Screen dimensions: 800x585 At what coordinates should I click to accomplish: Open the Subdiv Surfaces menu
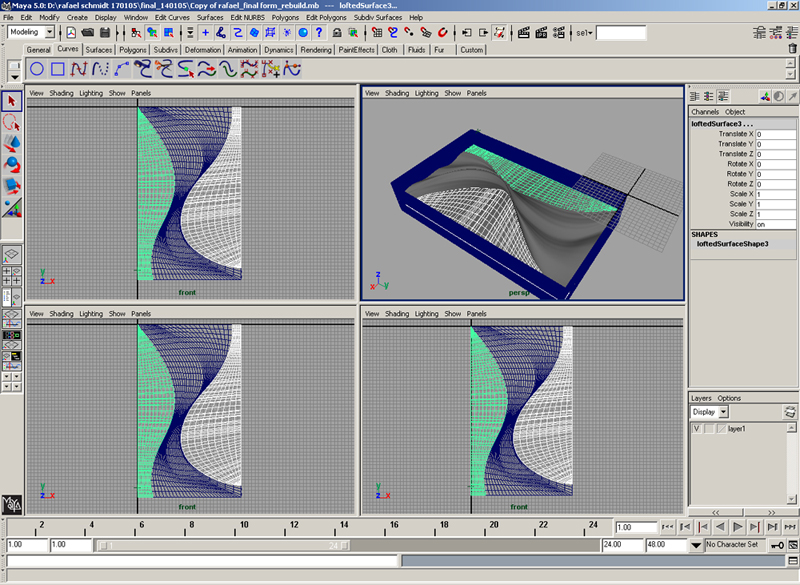378,17
